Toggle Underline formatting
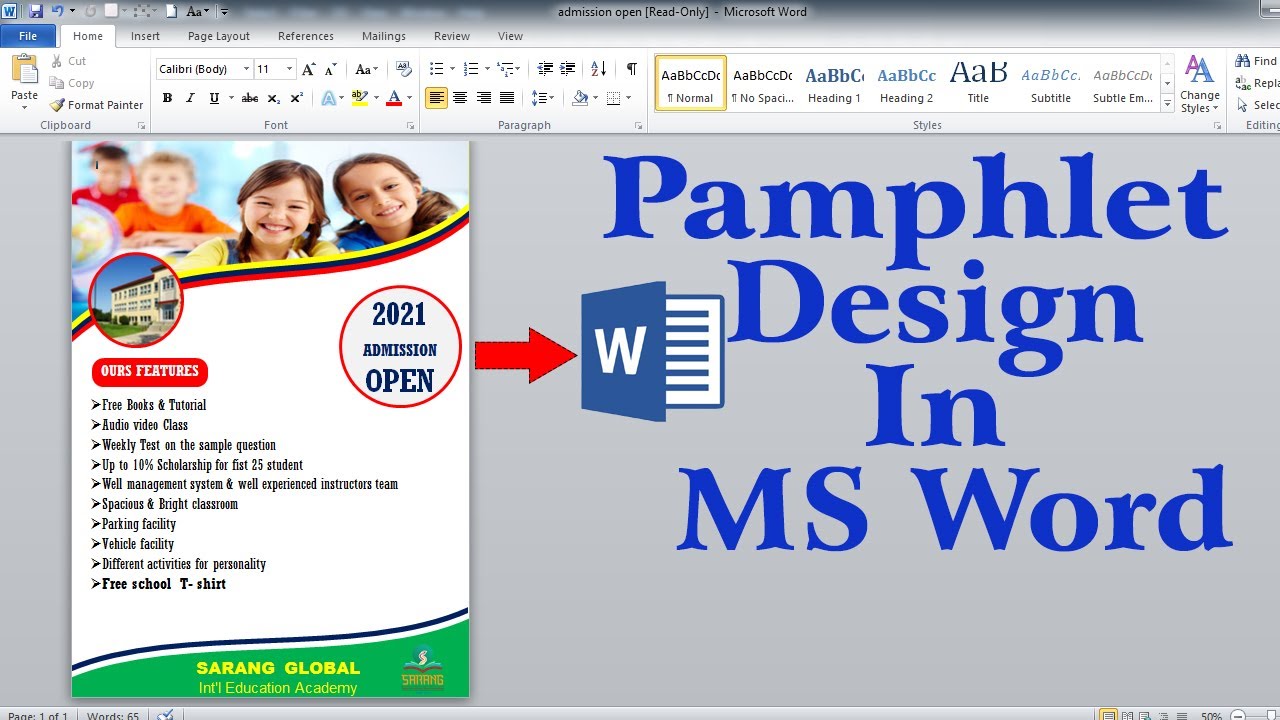The height and width of the screenshot is (720, 1280). click(214, 98)
